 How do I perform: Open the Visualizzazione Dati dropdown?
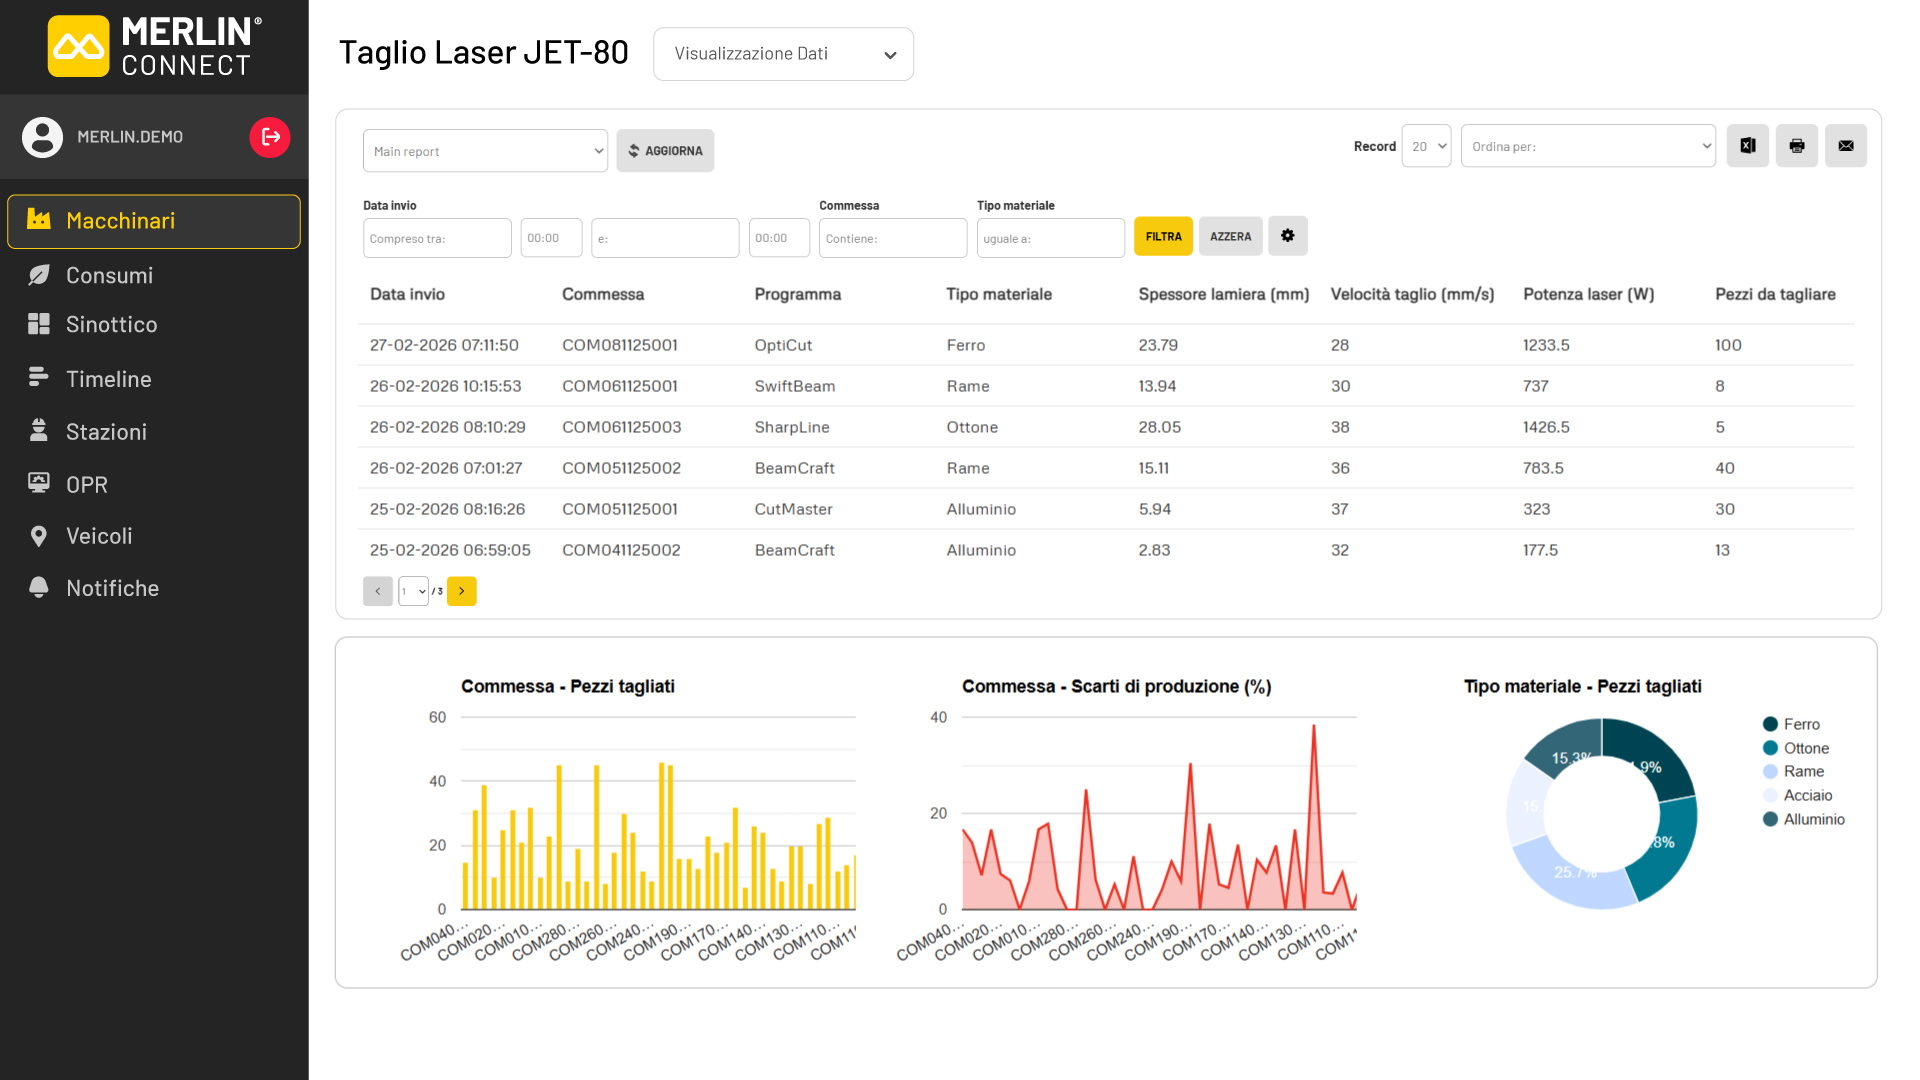[x=783, y=54]
